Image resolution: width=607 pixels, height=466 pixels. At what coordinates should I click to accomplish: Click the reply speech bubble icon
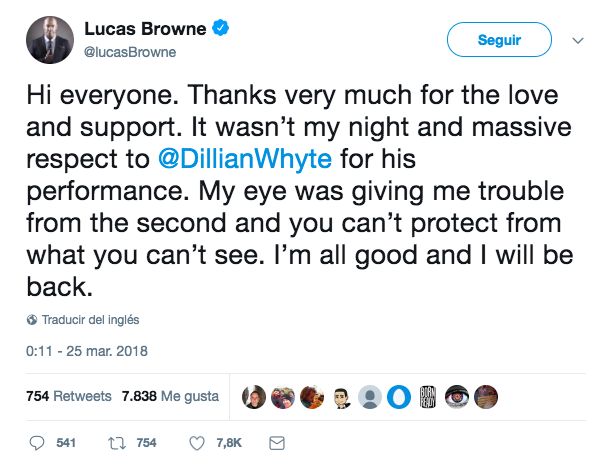[x=38, y=442]
